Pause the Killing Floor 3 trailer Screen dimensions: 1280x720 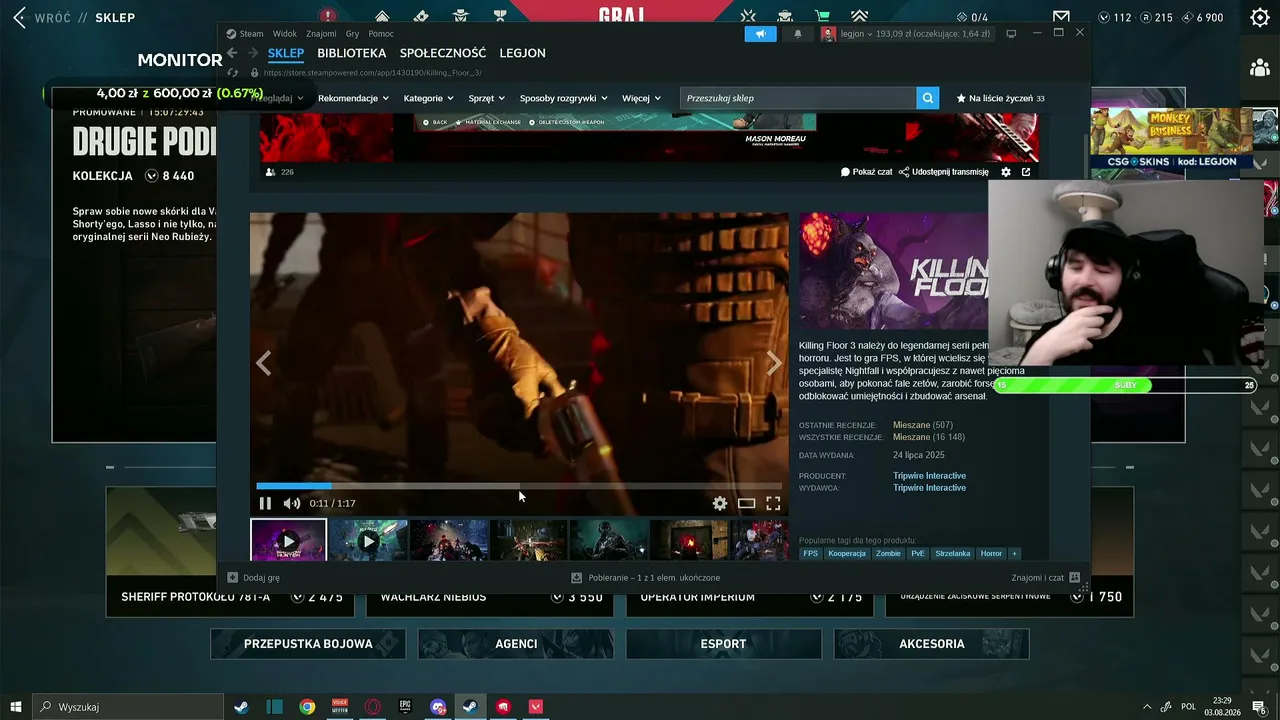[x=265, y=504]
